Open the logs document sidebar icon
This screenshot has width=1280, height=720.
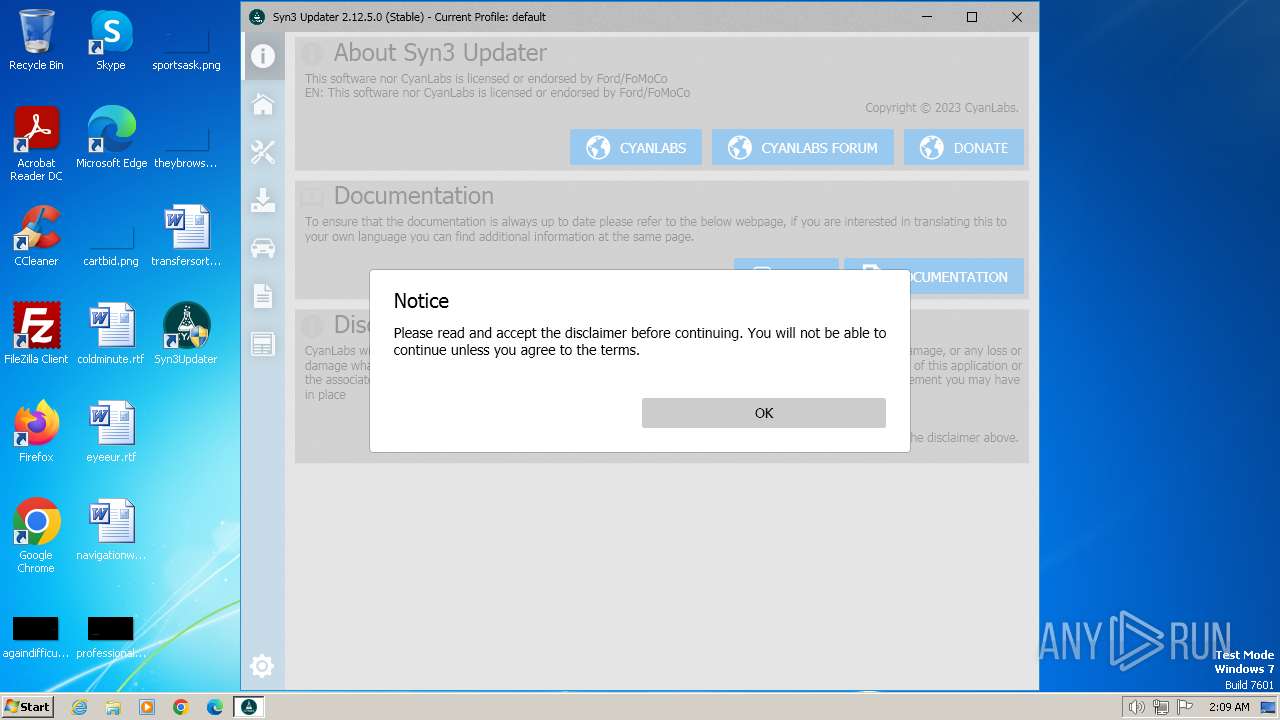[x=263, y=296]
